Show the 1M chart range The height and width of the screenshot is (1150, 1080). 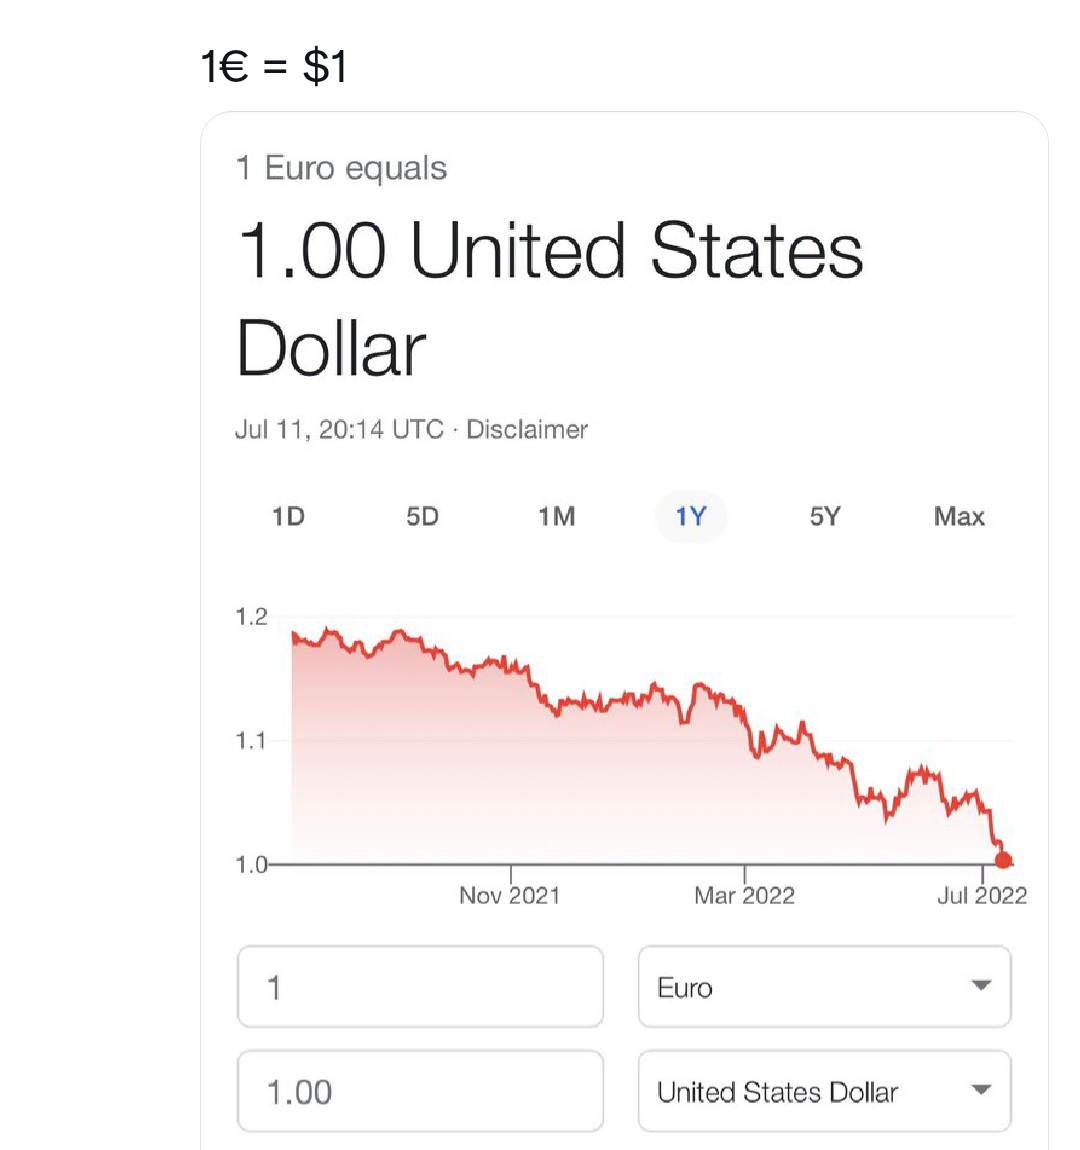click(x=556, y=517)
